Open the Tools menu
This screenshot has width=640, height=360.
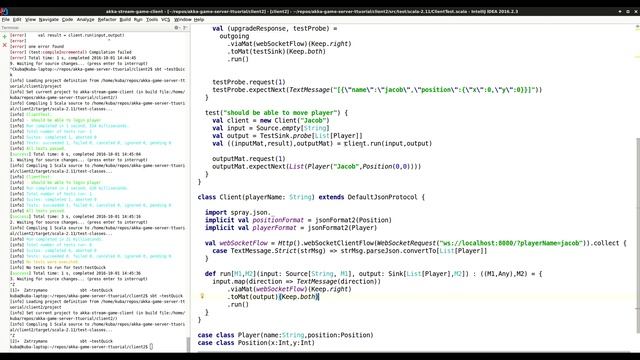pyautogui.click(x=152, y=20)
